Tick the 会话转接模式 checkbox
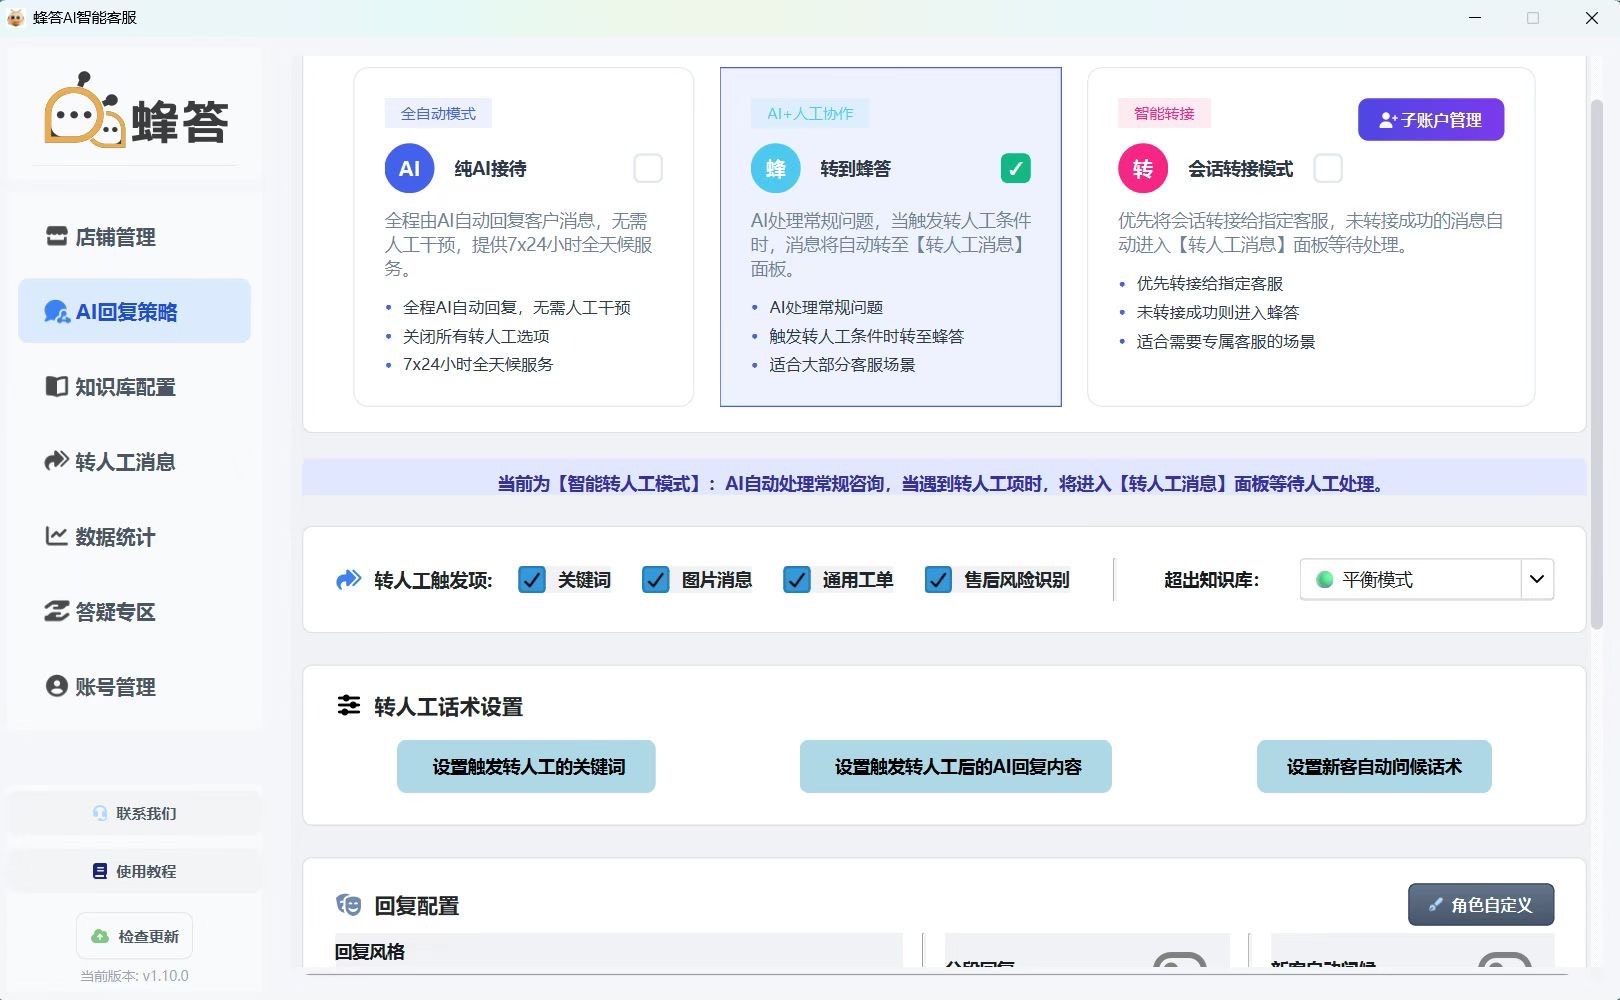 coord(1328,168)
